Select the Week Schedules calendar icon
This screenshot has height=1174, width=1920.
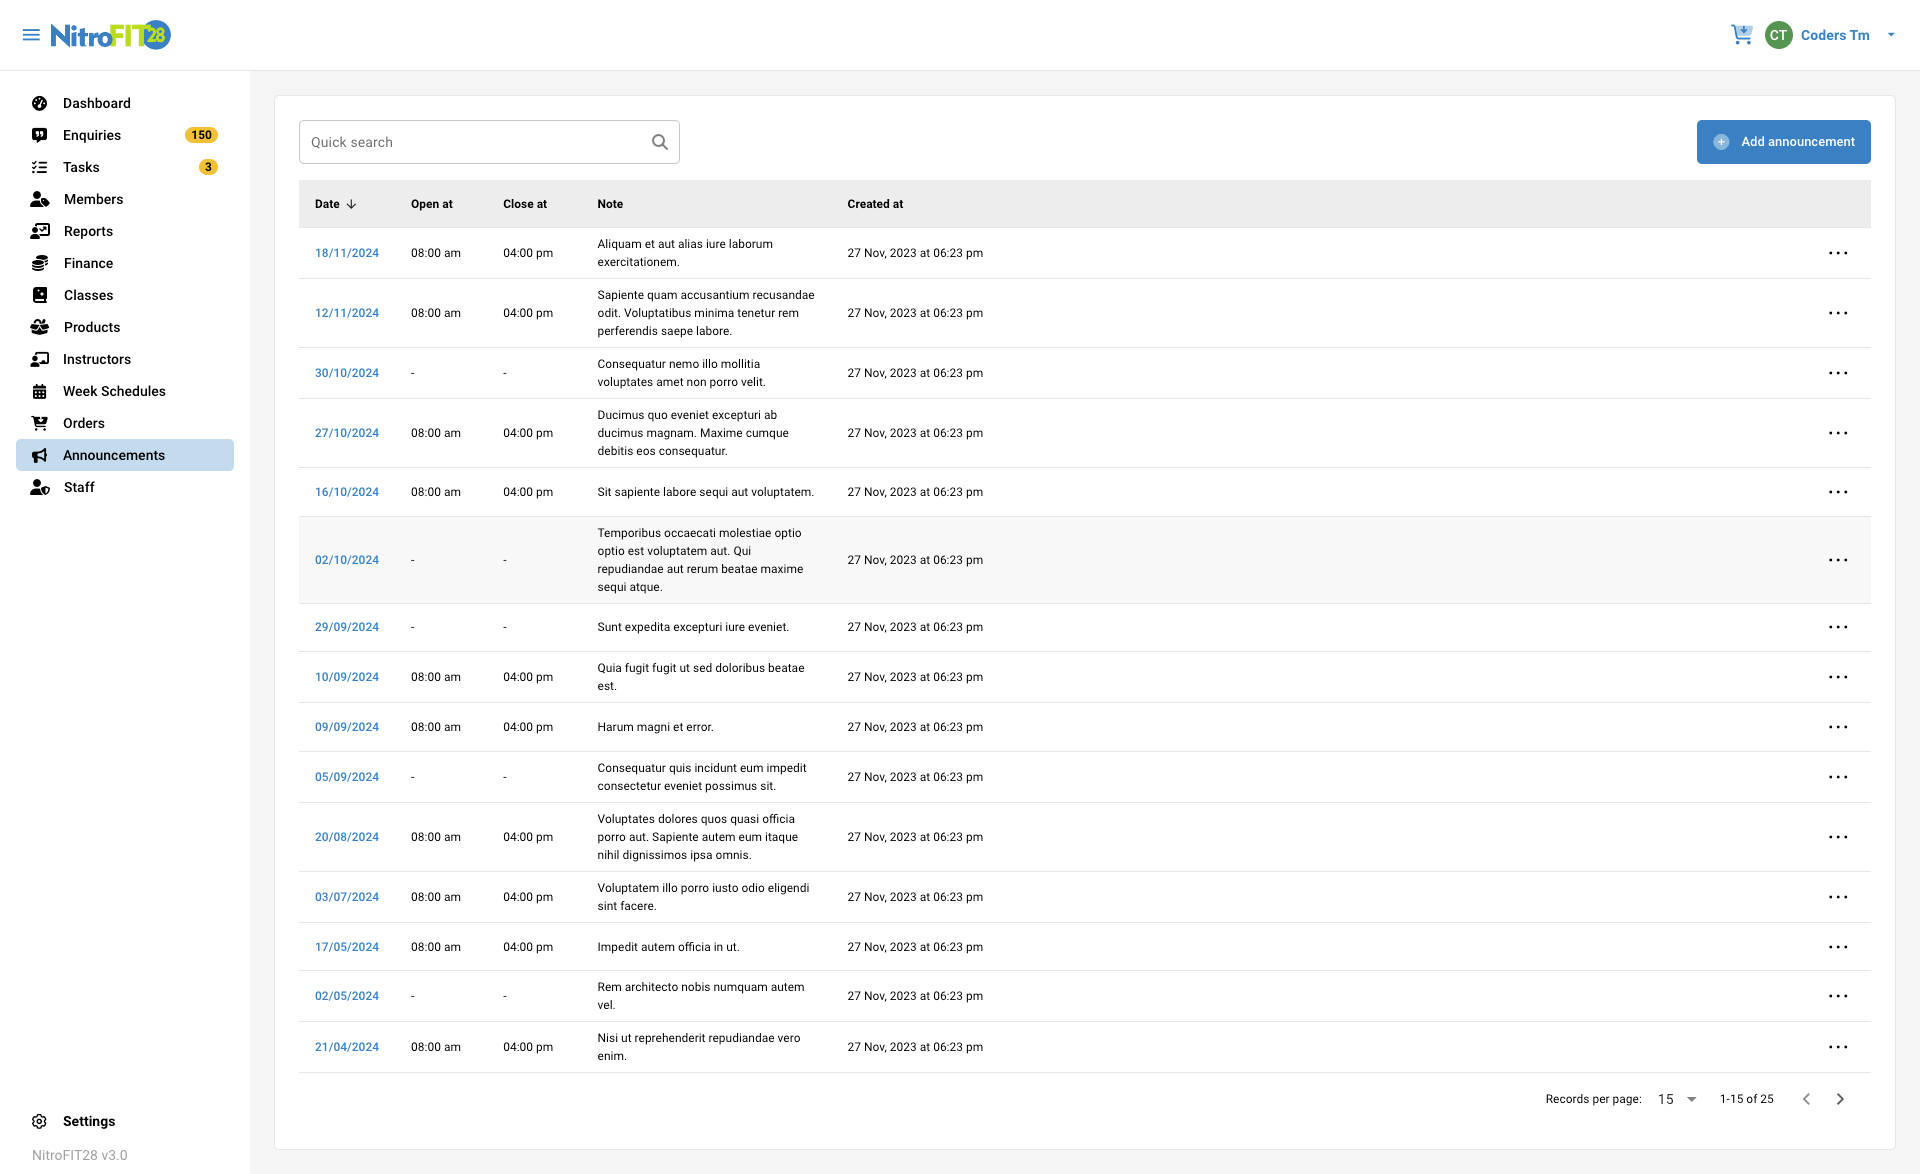pyautogui.click(x=39, y=391)
